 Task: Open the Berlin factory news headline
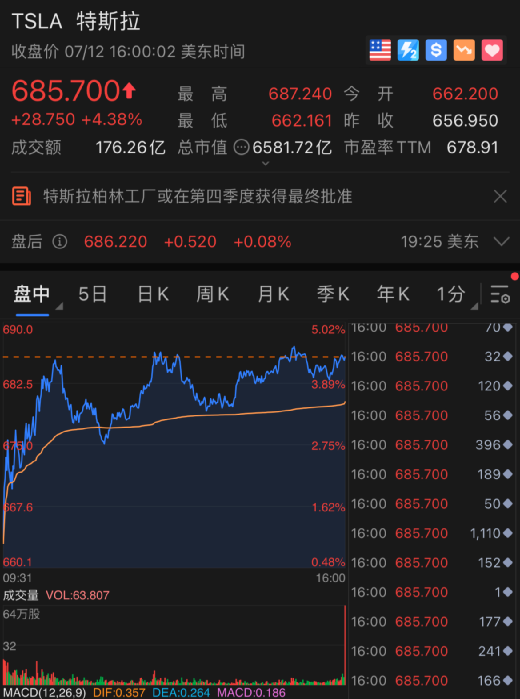click(x=198, y=196)
